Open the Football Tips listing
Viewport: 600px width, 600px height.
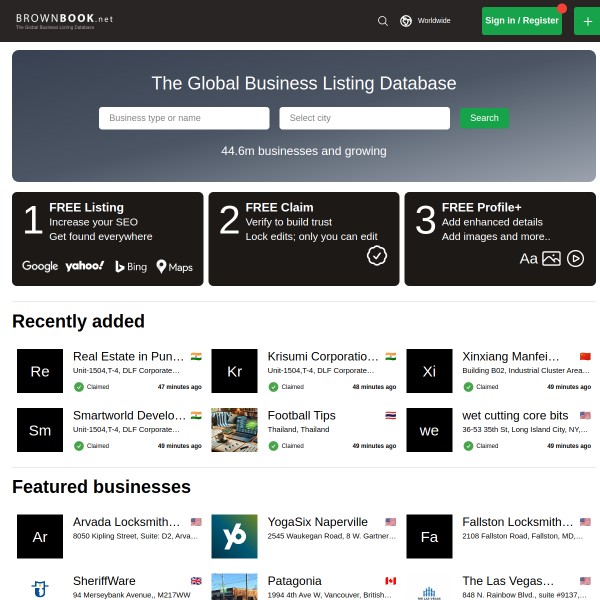(302, 415)
